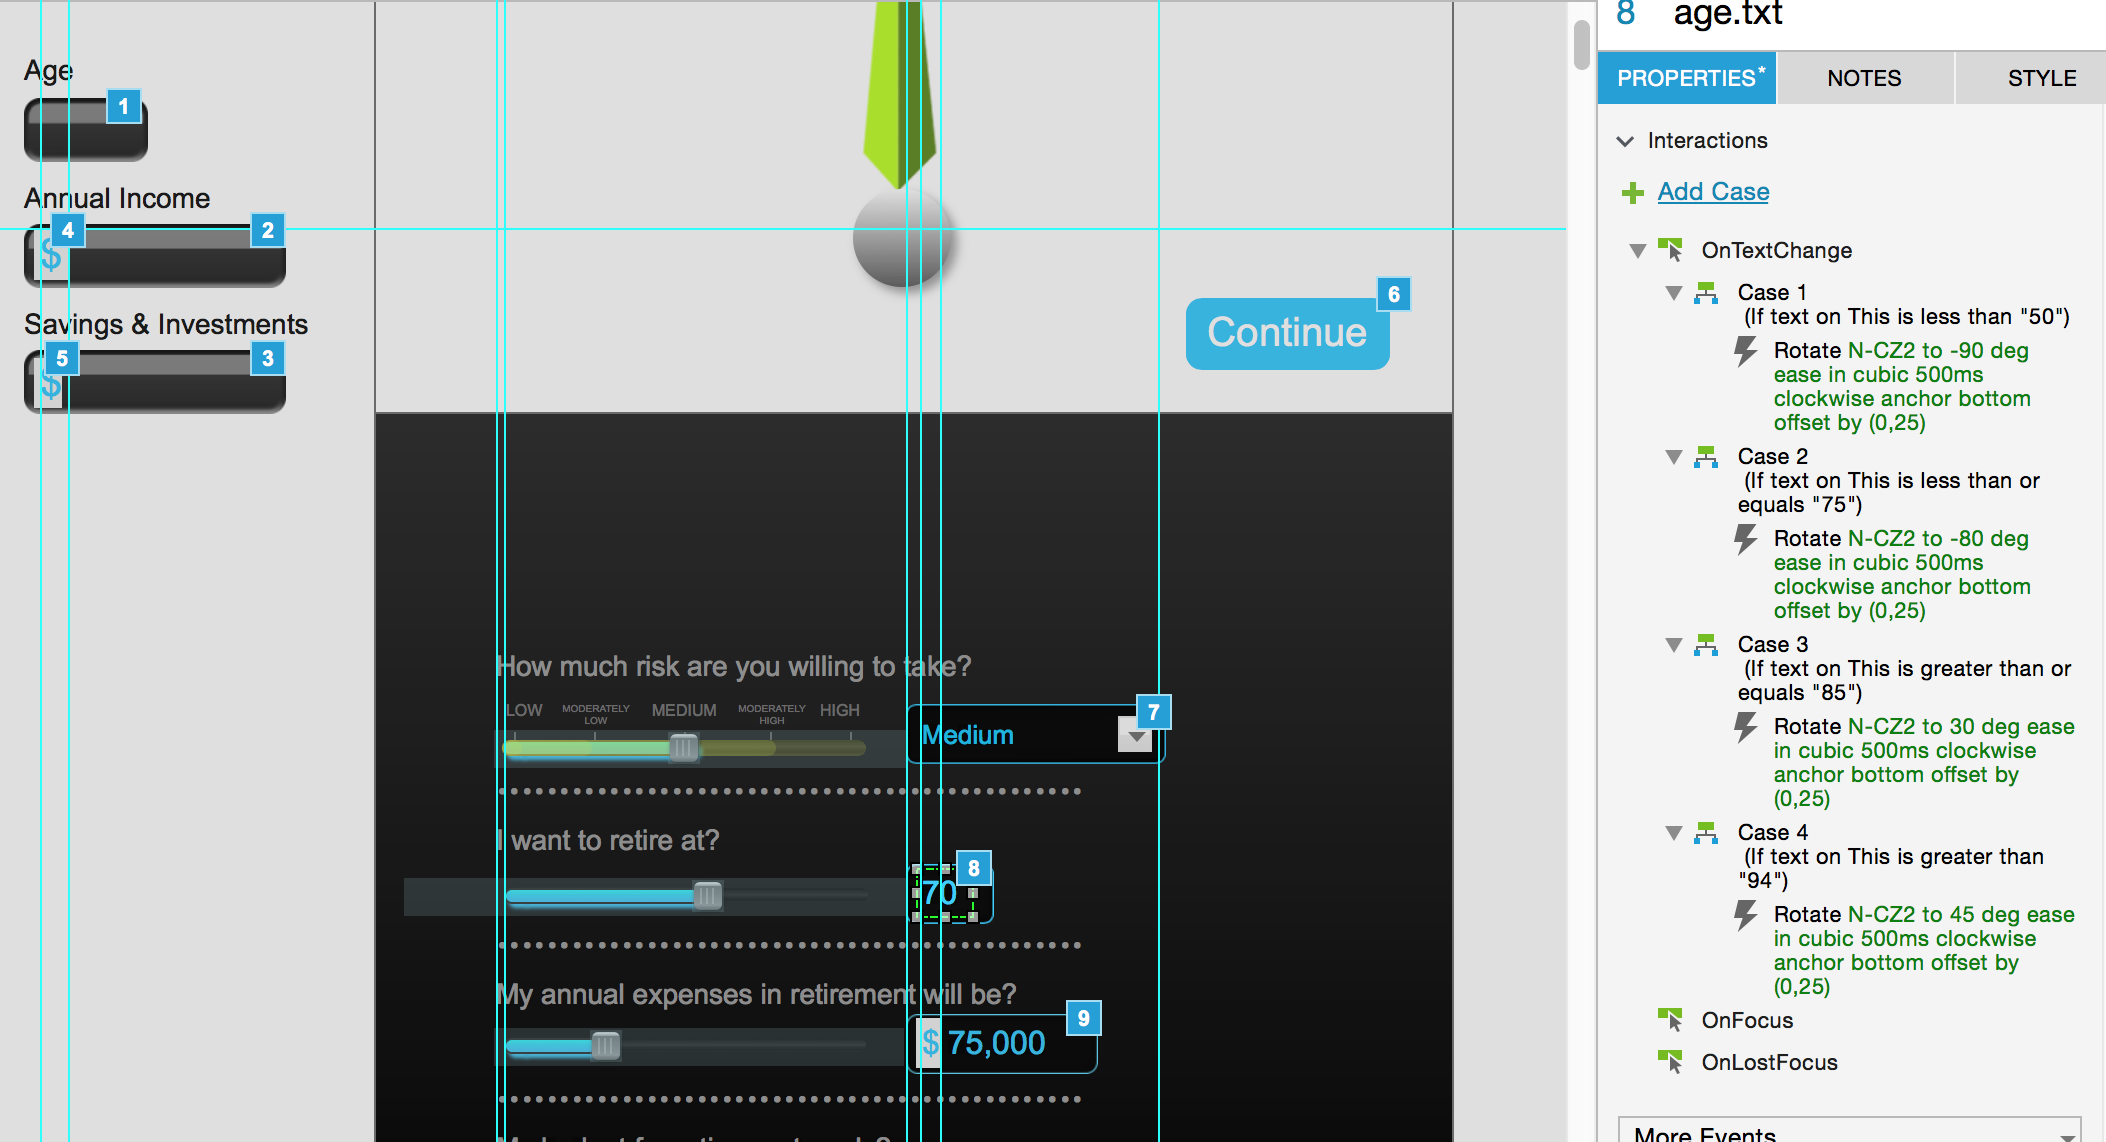This screenshot has height=1142, width=2106.
Task: Click the OnTextChange event icon
Action: [1670, 250]
